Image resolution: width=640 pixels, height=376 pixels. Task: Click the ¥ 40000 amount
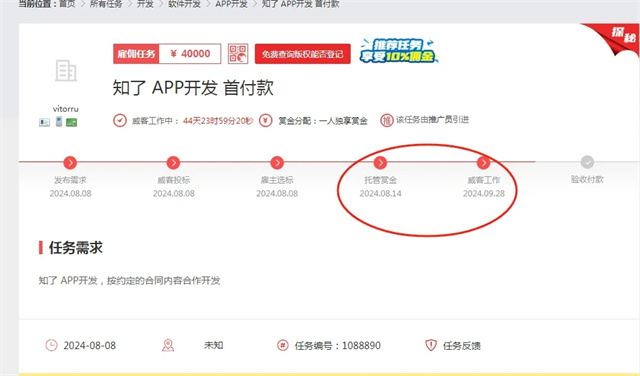(190, 53)
